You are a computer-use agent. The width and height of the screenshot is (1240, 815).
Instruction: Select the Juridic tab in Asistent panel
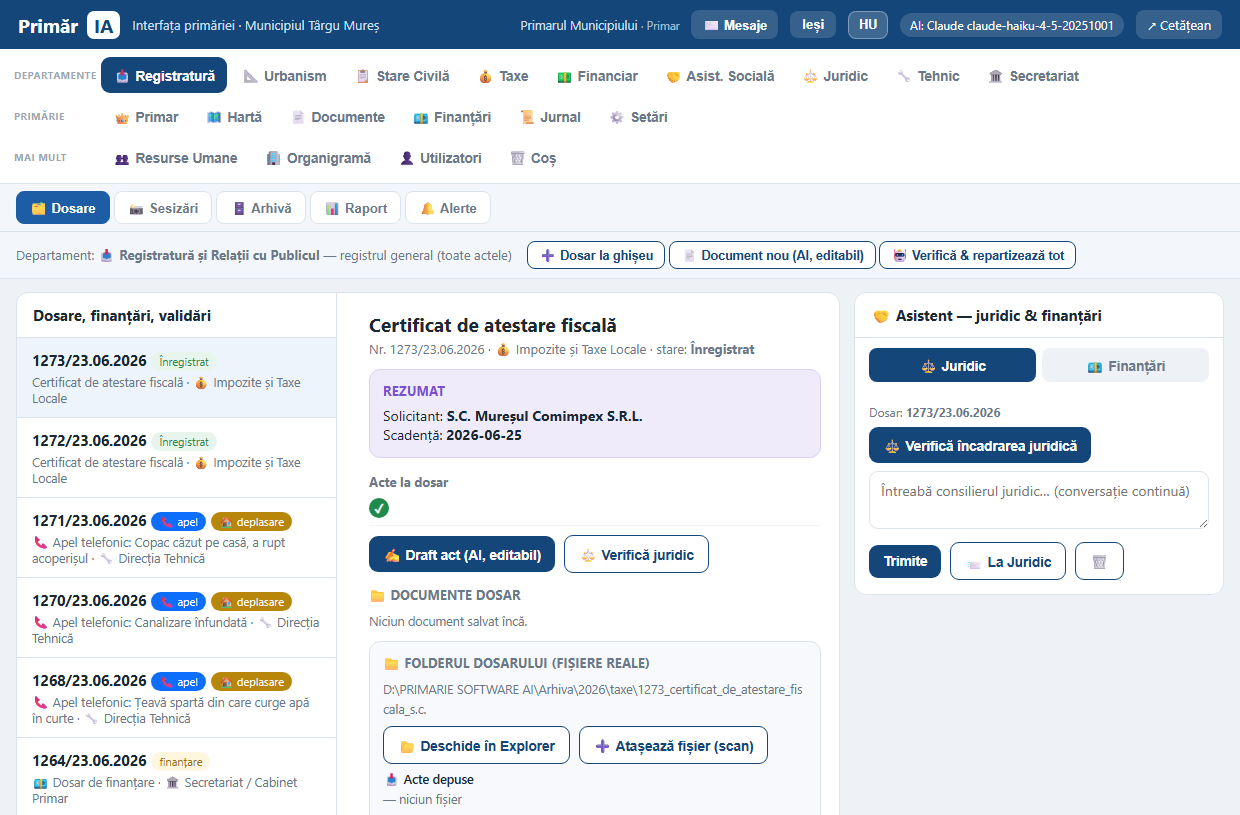coord(952,366)
